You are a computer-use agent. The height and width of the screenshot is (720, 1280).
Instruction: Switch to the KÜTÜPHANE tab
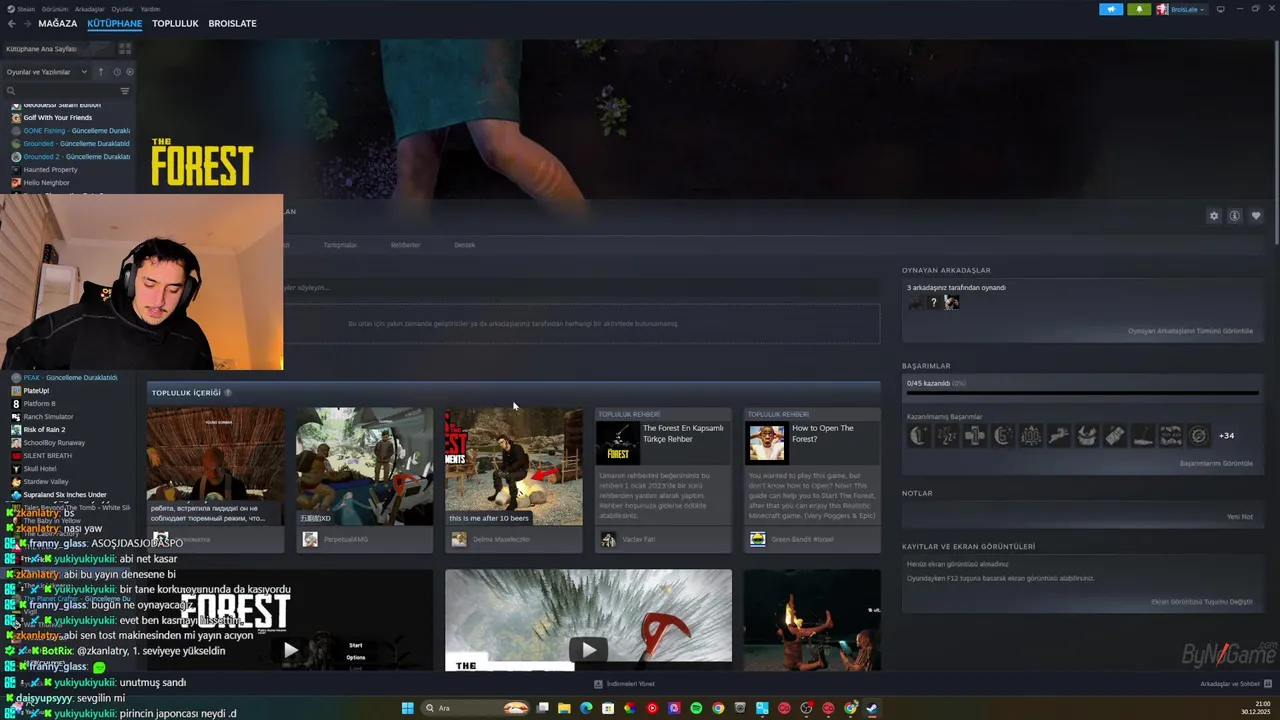[114, 23]
